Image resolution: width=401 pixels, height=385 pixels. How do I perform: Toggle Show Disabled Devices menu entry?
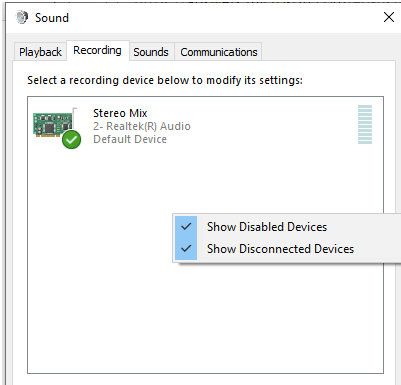tap(287, 227)
